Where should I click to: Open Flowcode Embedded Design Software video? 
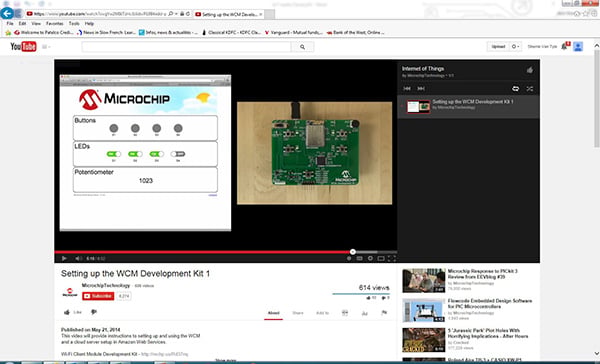(x=489, y=304)
